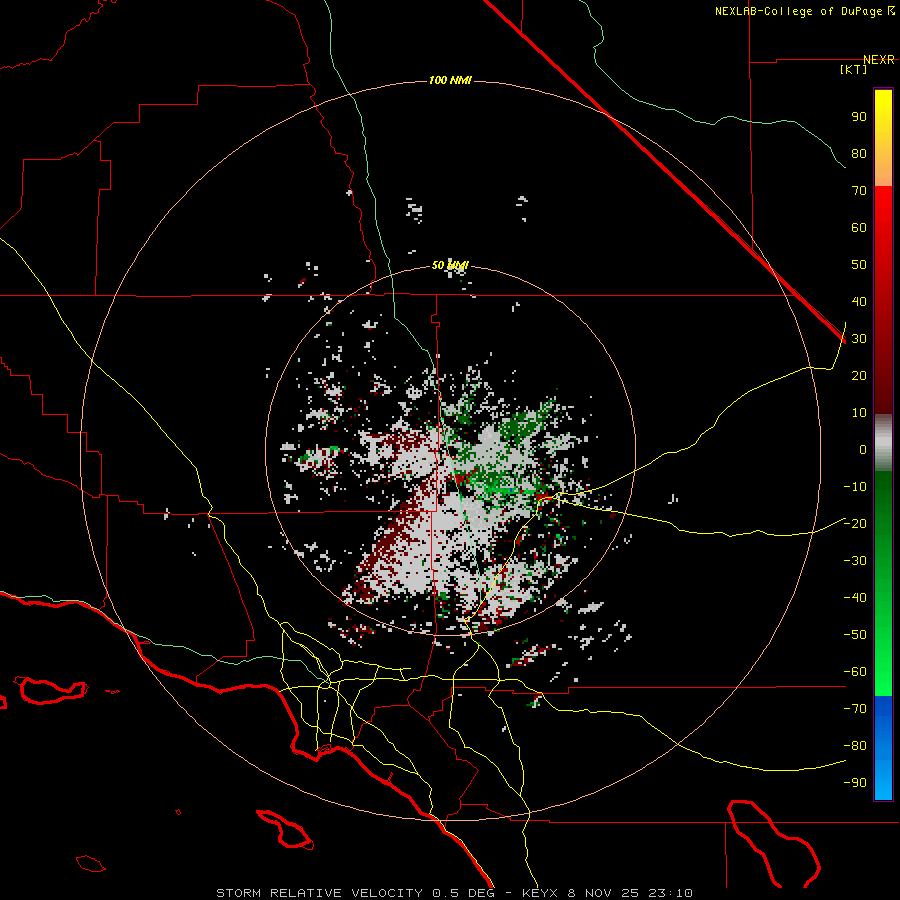The image size is (900, 900).
Task: Select the -40 value on the velocity scale
Action: pos(855,598)
